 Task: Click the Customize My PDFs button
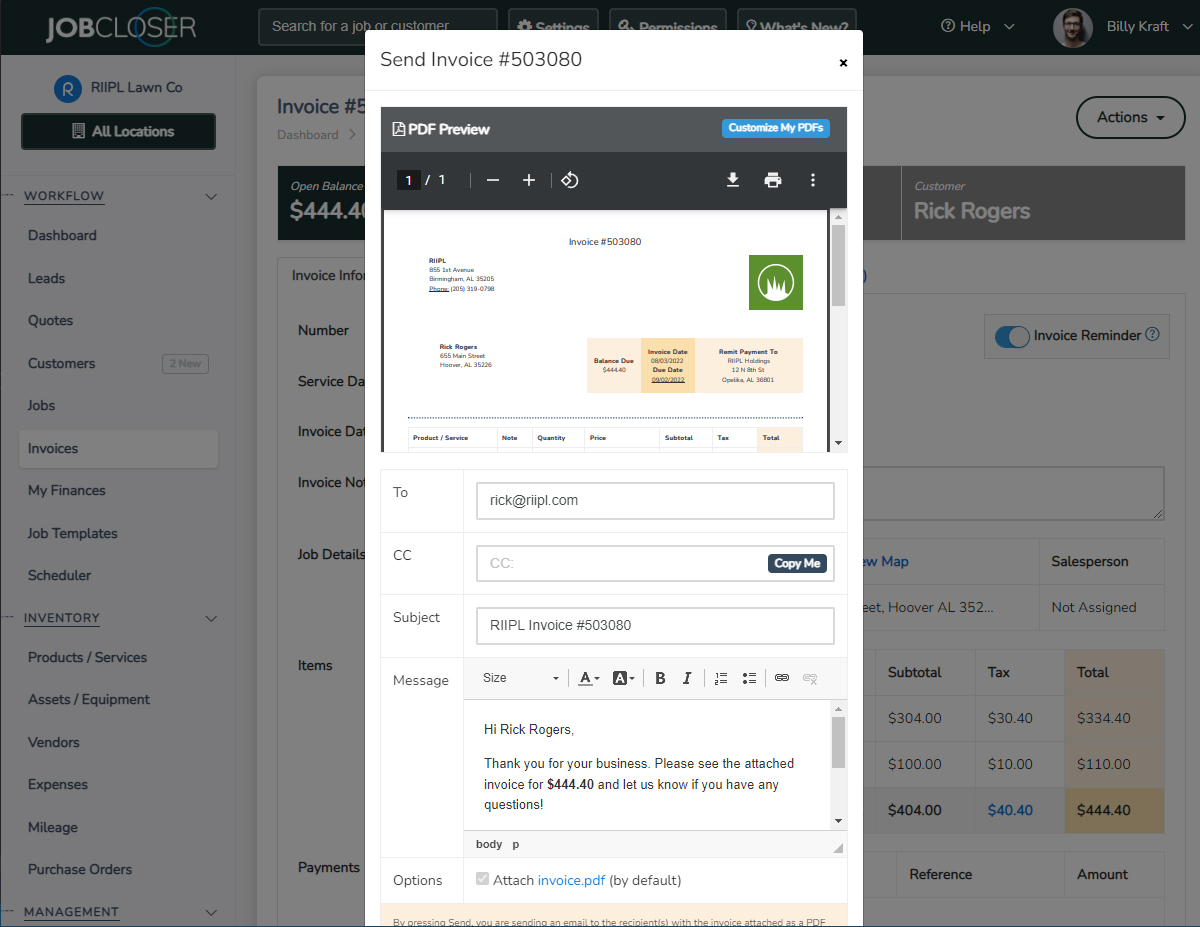(775, 128)
